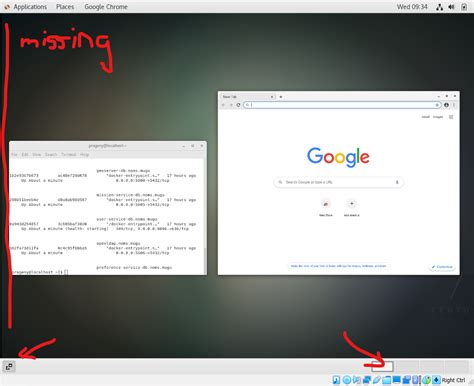Click the bookmark star in Chrome address bar
Image resolution: width=474 pixels, height=386 pixels.
point(437,105)
